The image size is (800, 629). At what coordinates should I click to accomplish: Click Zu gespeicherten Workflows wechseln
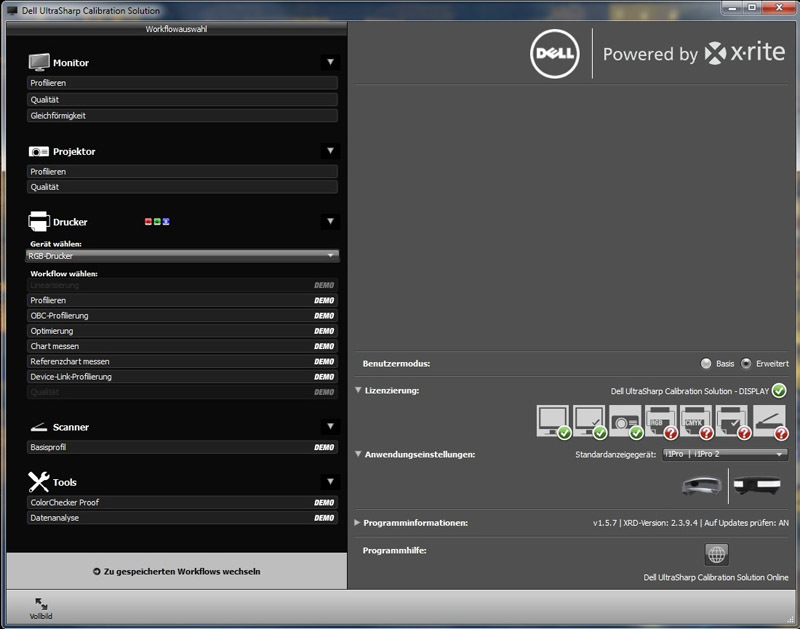point(177,571)
